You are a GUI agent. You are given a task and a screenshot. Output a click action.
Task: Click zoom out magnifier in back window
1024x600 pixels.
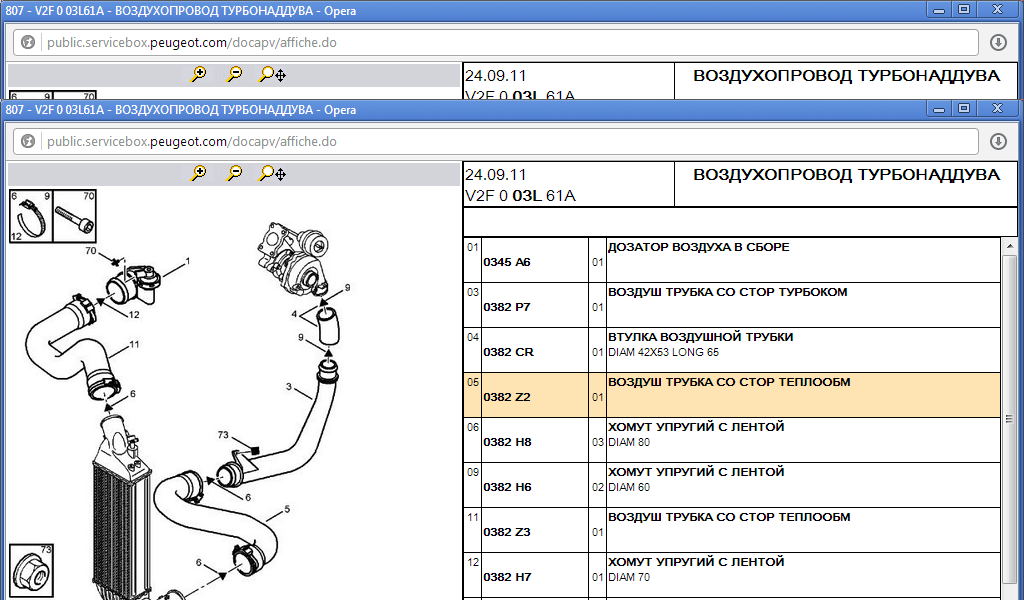tap(234, 75)
